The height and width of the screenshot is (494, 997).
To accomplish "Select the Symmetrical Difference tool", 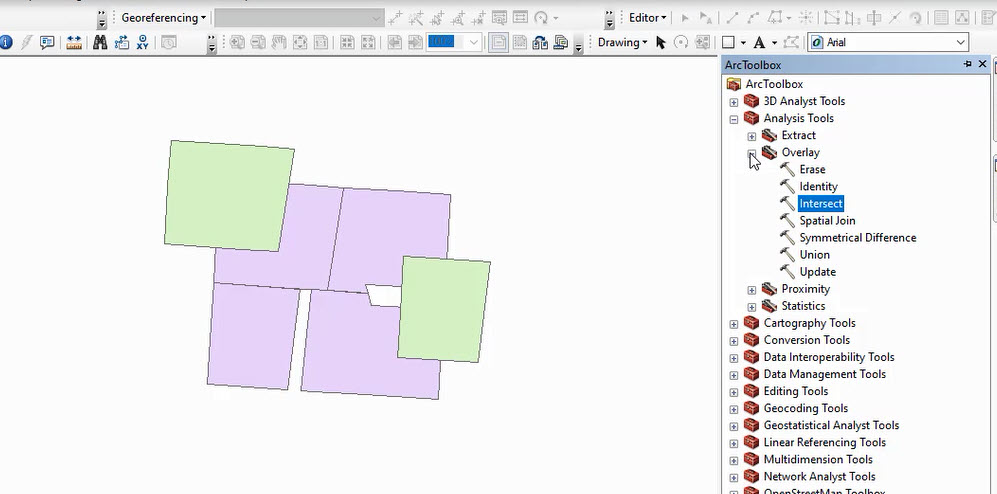I will tap(857, 238).
